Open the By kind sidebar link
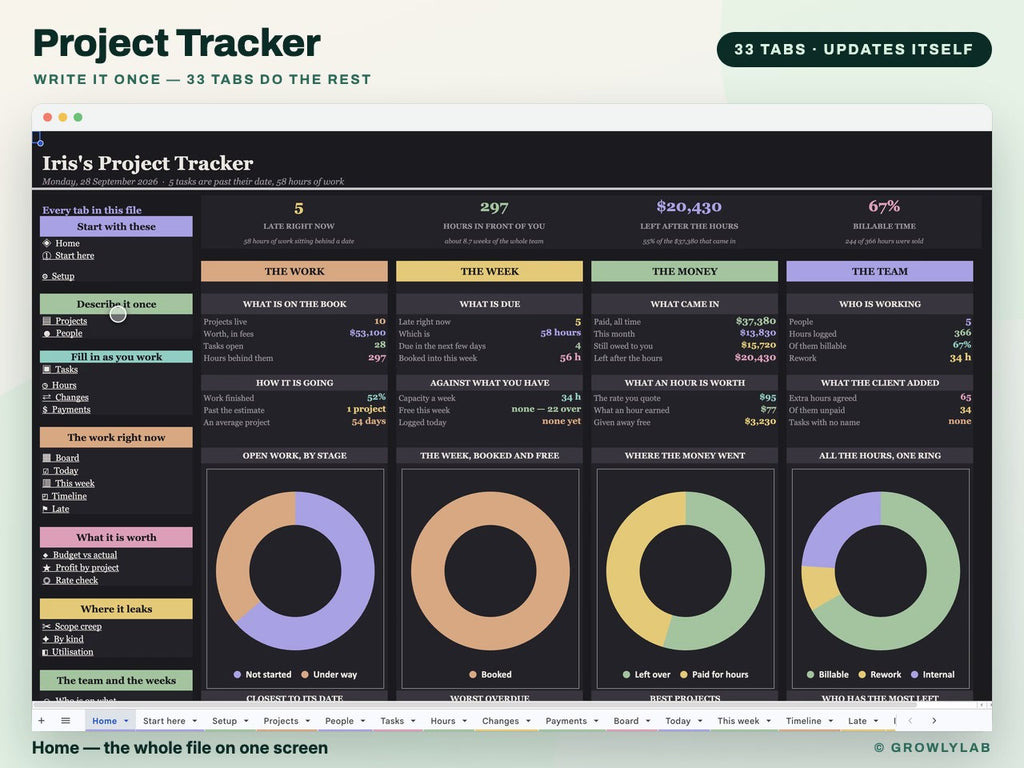 [68, 639]
